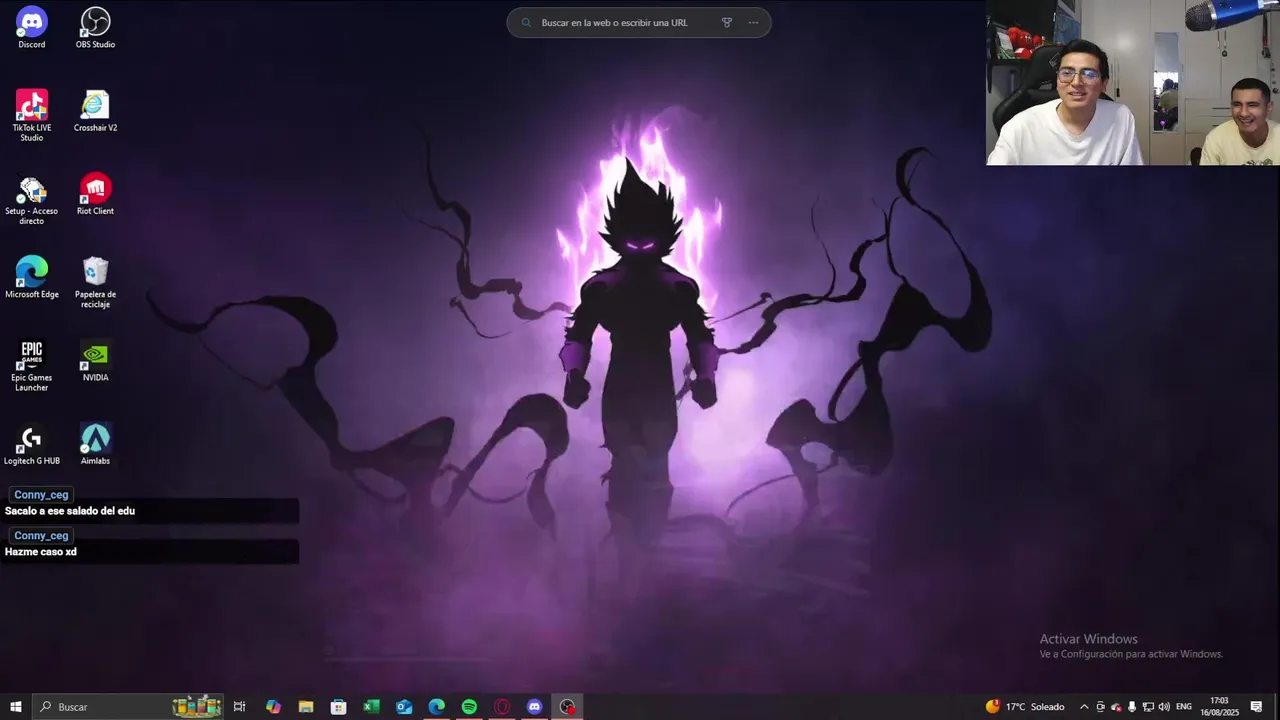Switch to Discord in the taskbar
This screenshot has height=720, width=1280.
(535, 707)
